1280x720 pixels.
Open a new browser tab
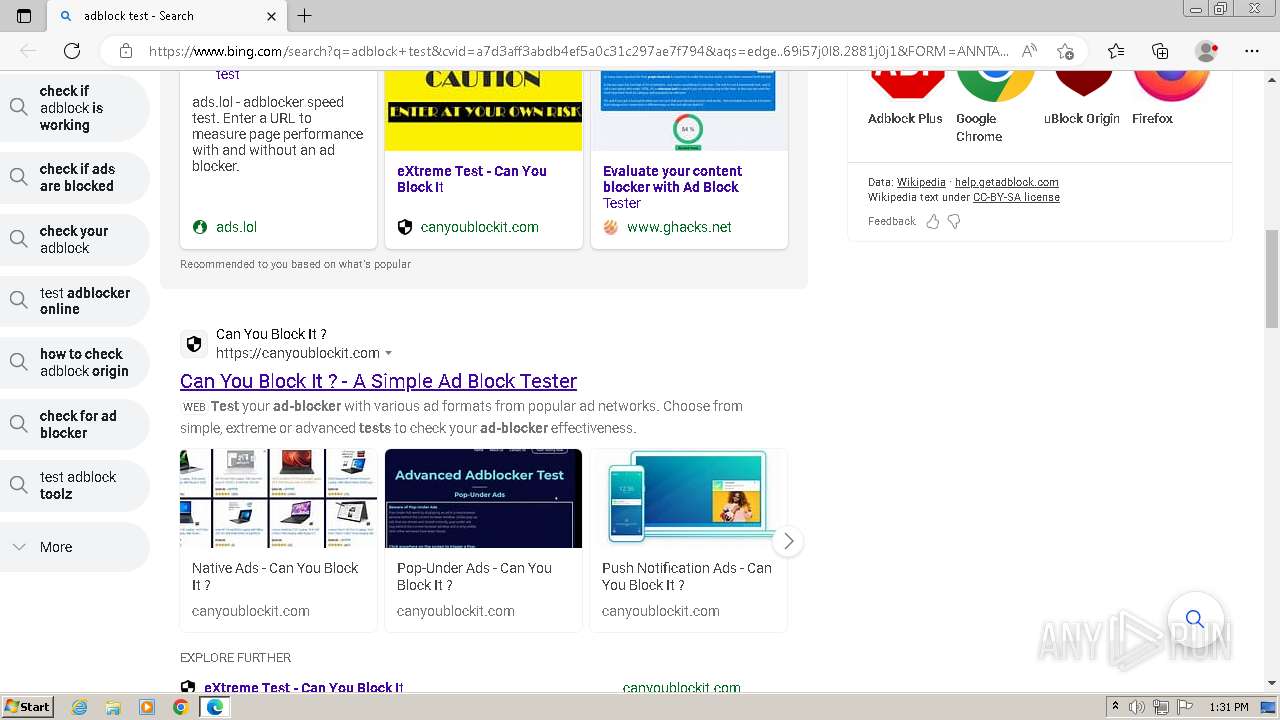305,16
